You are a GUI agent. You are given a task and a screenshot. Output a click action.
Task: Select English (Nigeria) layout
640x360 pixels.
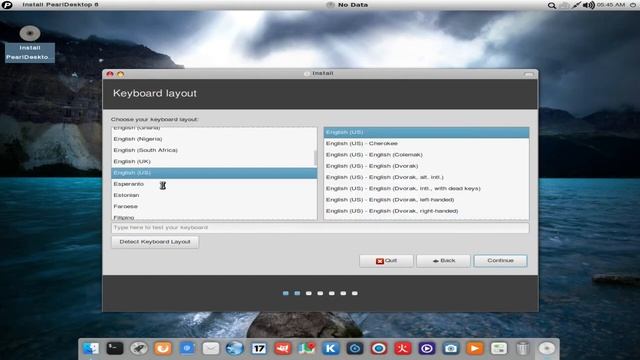click(214, 139)
